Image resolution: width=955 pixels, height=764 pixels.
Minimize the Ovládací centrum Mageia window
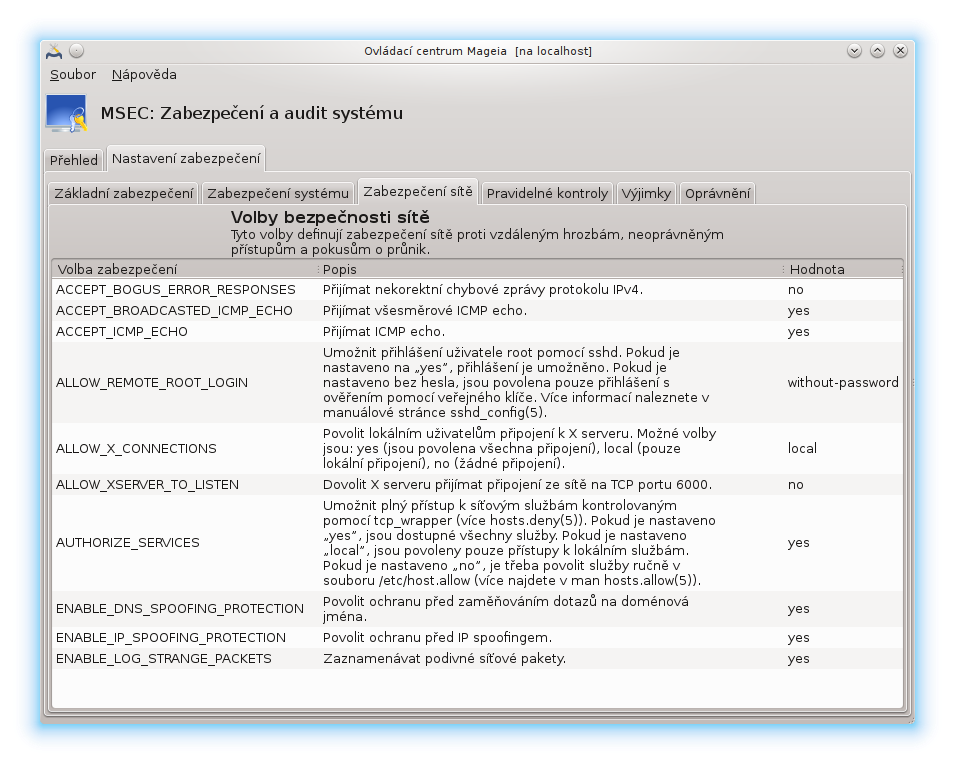(854, 51)
